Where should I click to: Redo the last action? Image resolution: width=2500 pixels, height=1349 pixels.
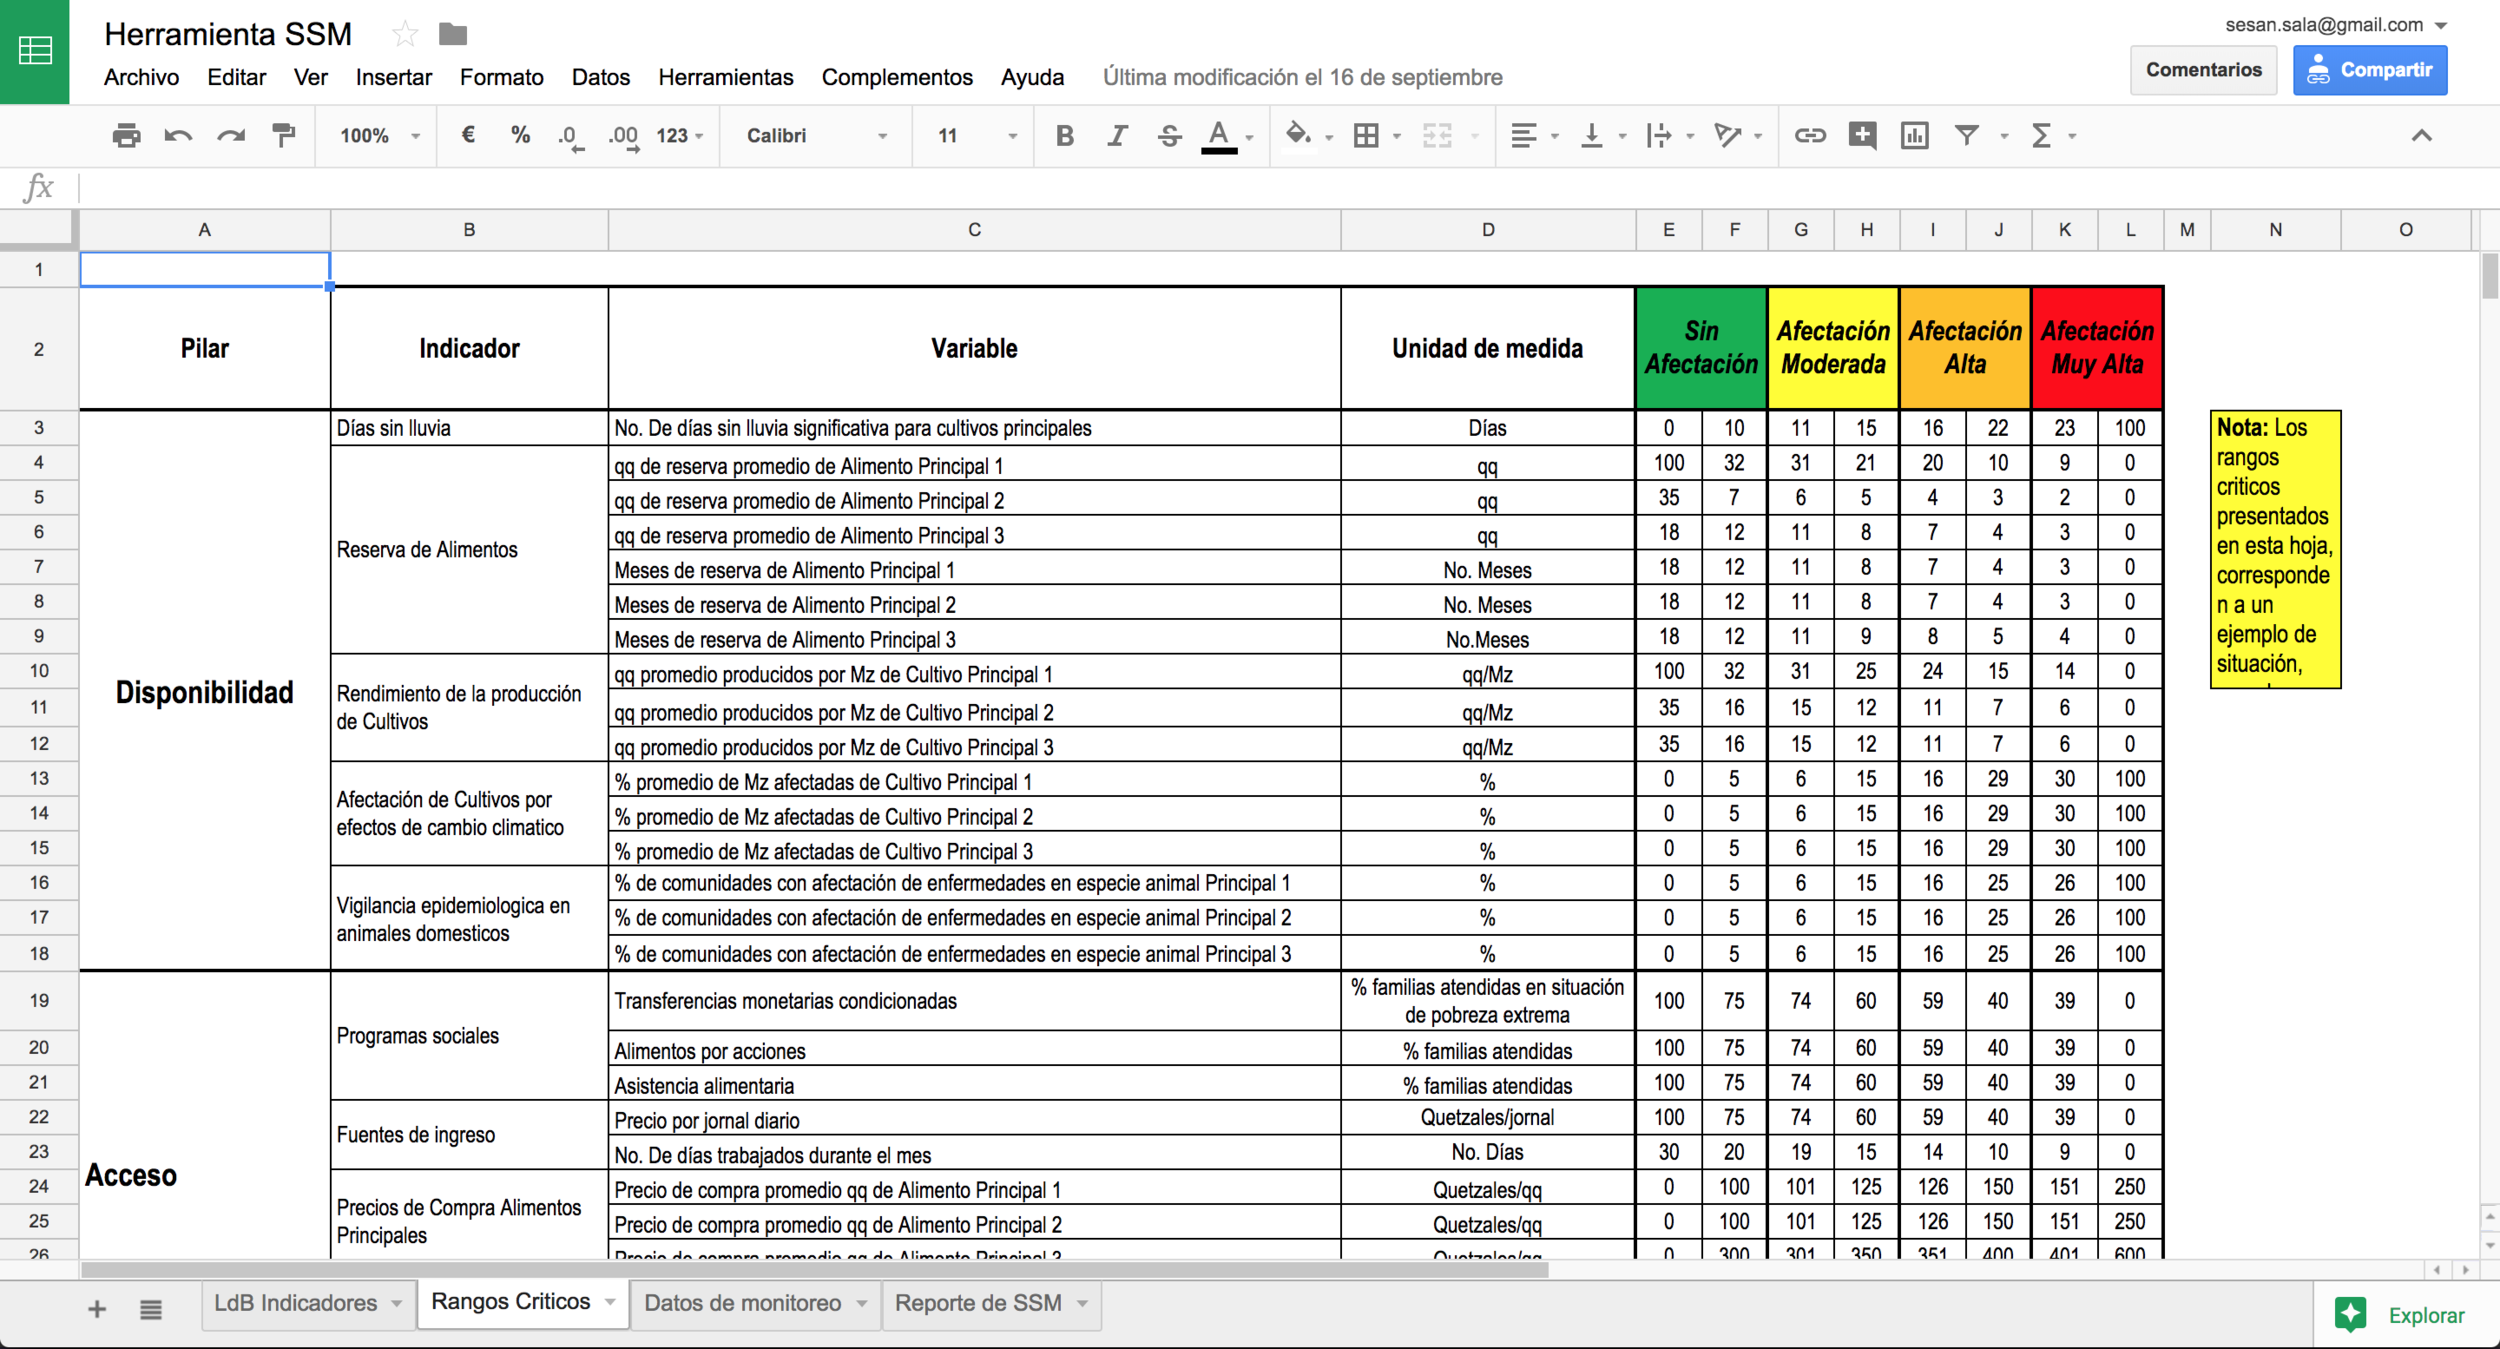coord(231,135)
